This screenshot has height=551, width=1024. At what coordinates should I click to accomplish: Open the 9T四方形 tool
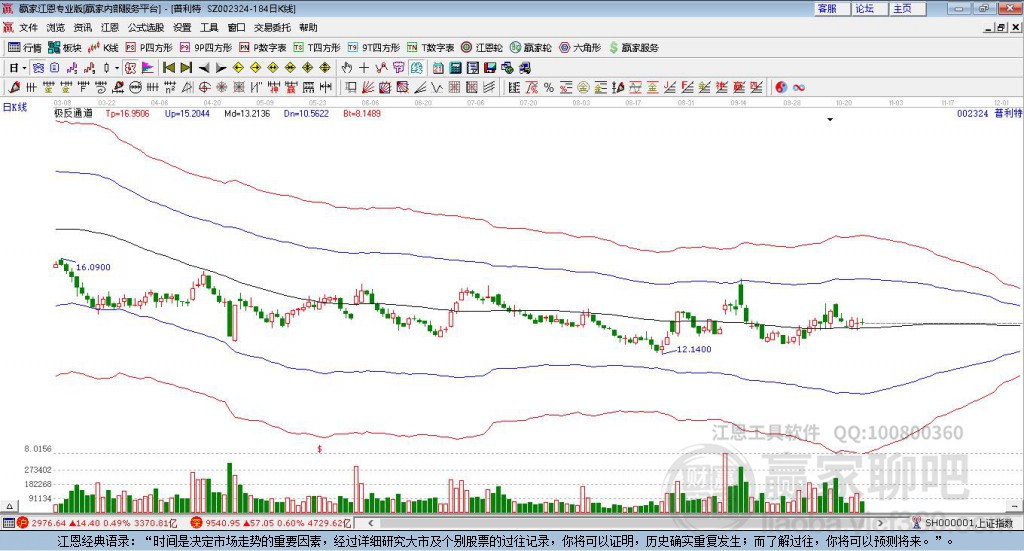tap(374, 48)
